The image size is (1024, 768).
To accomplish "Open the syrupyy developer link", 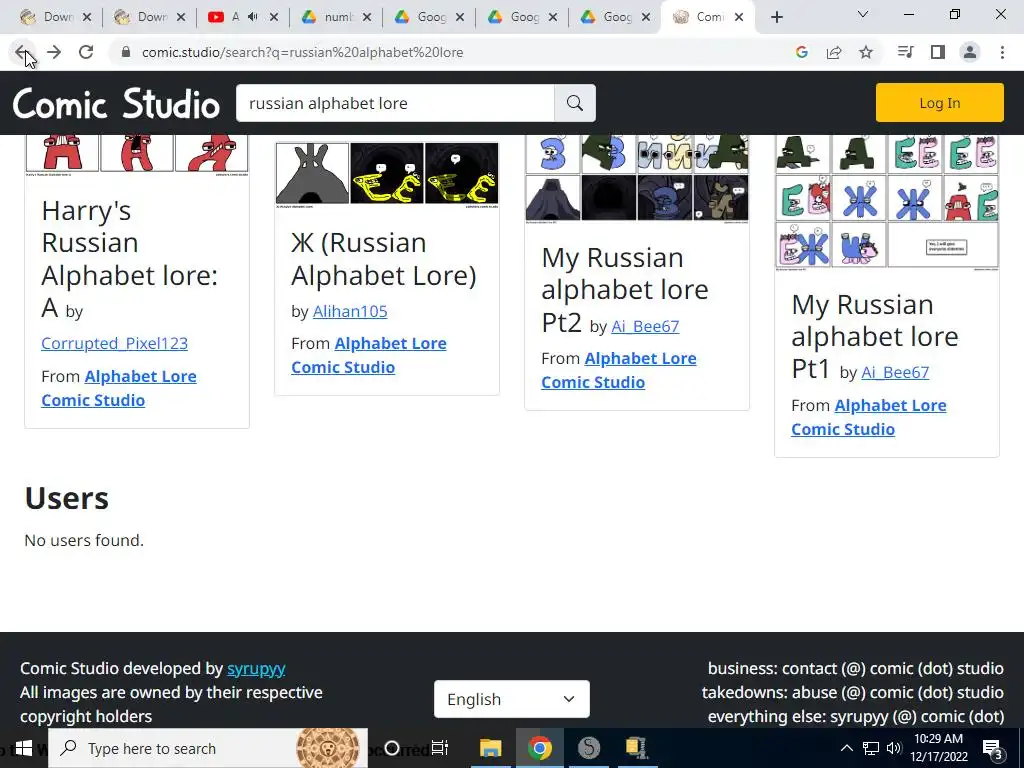I will (x=256, y=669).
